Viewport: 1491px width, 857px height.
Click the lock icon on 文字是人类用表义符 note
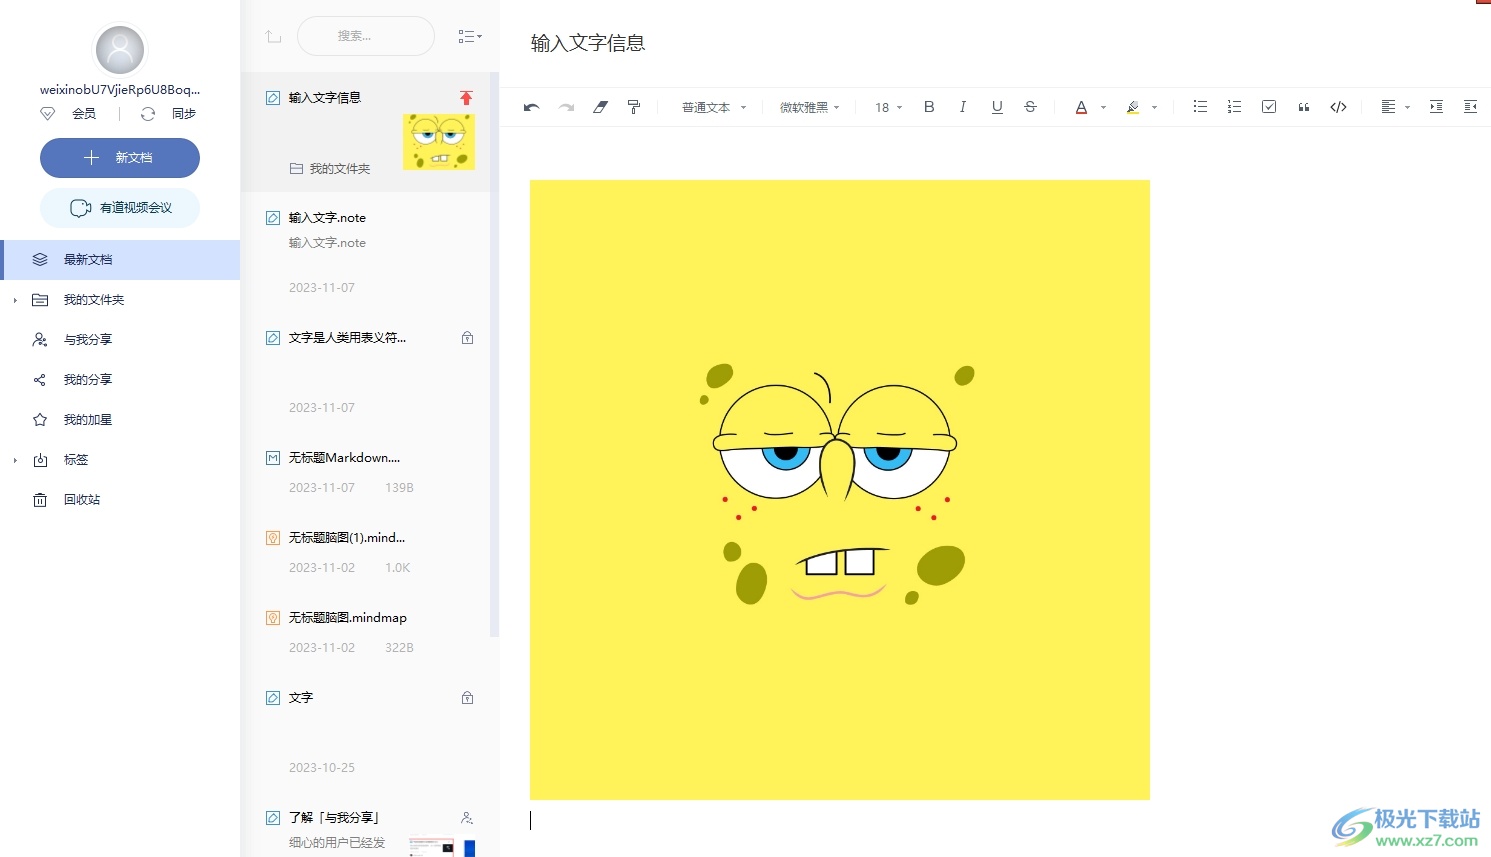point(467,338)
